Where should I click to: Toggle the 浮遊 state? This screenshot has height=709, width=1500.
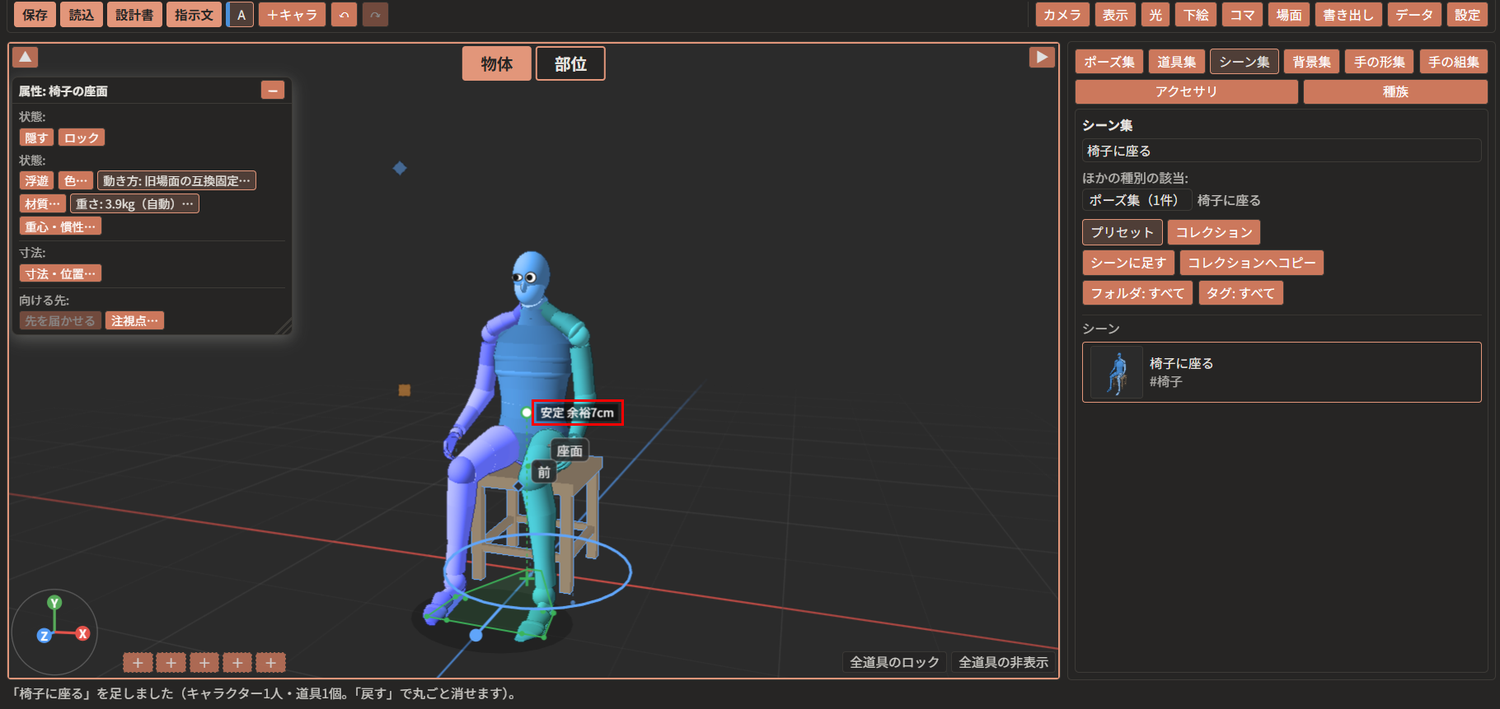pos(37,180)
